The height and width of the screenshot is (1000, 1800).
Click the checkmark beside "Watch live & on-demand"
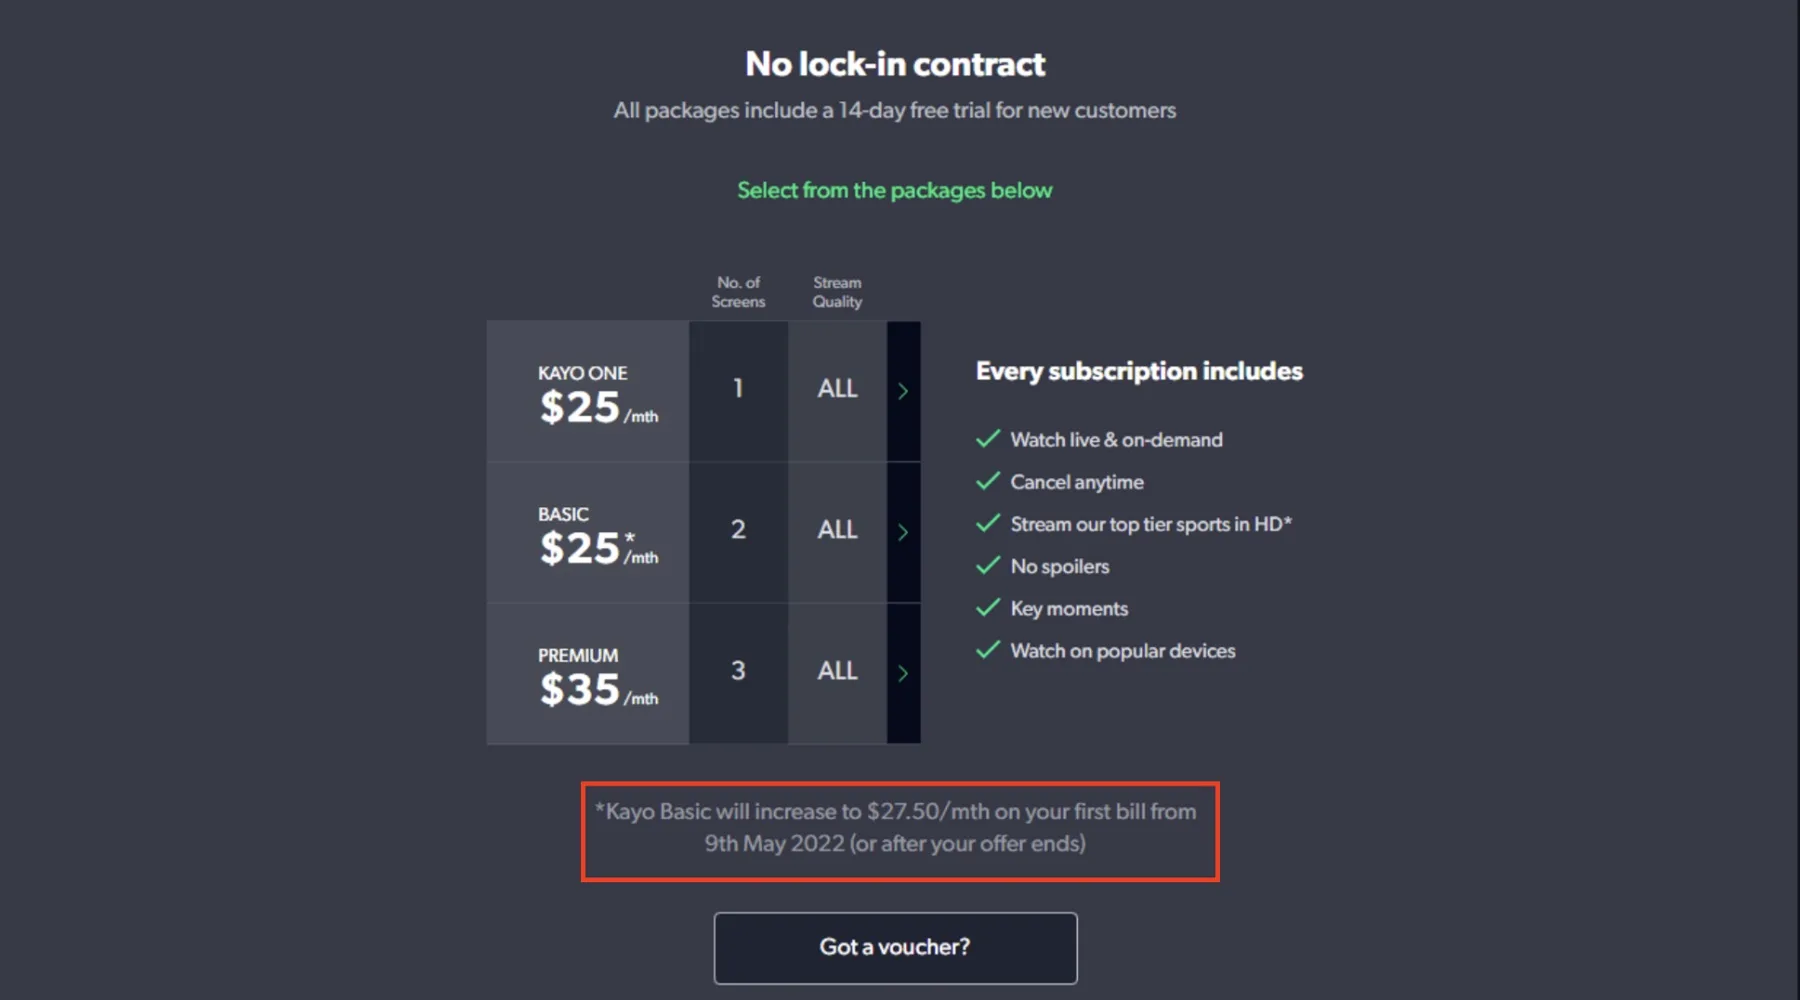coord(988,439)
